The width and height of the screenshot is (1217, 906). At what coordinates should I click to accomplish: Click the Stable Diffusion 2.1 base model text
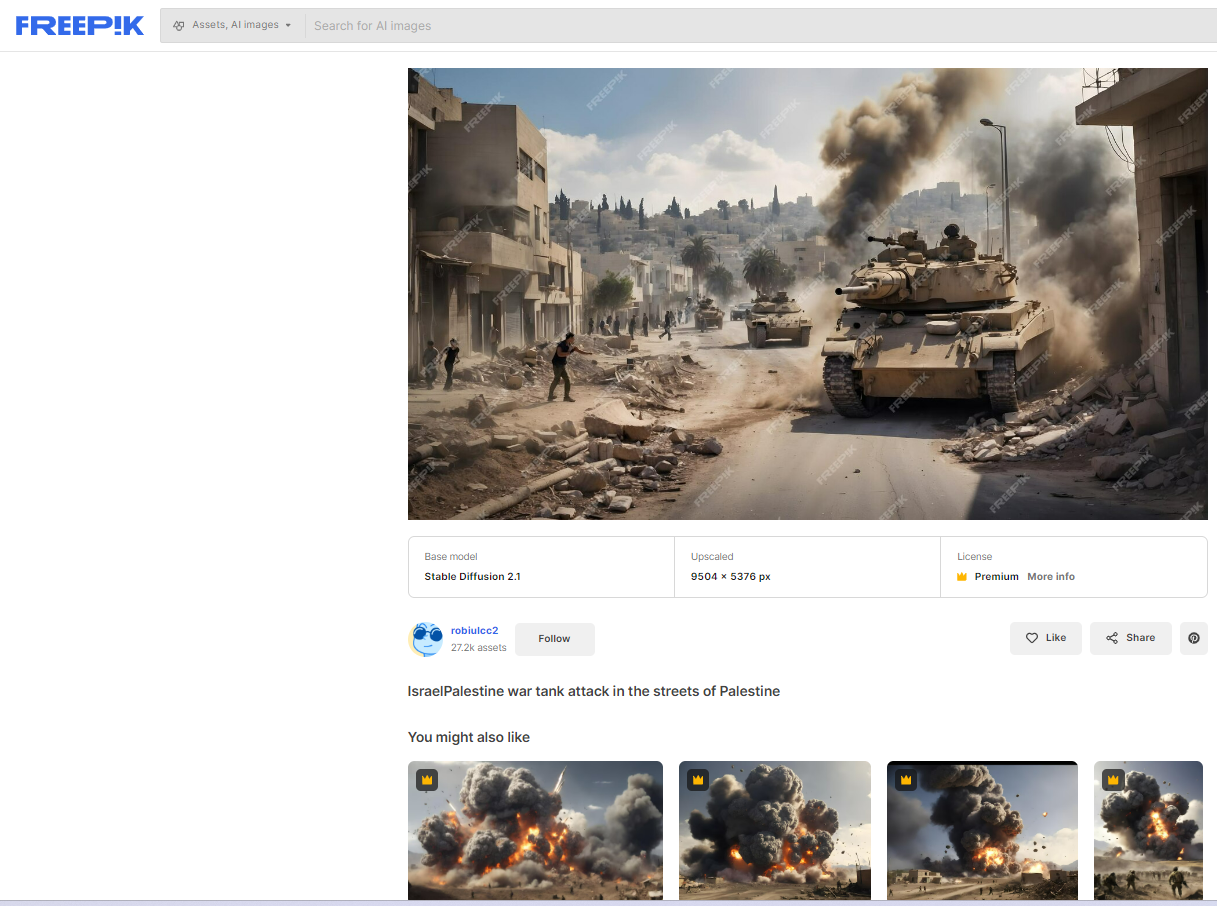472,577
